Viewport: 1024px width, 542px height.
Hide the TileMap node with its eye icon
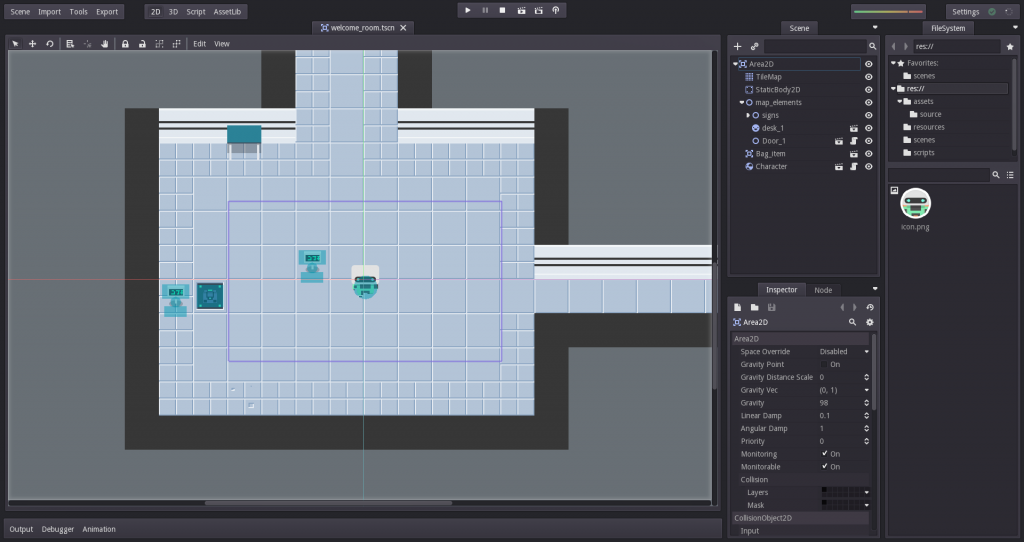point(868,77)
